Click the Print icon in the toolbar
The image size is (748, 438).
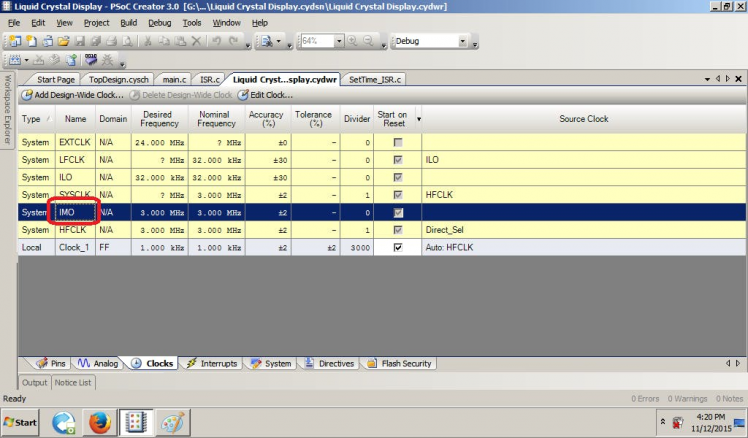112,41
